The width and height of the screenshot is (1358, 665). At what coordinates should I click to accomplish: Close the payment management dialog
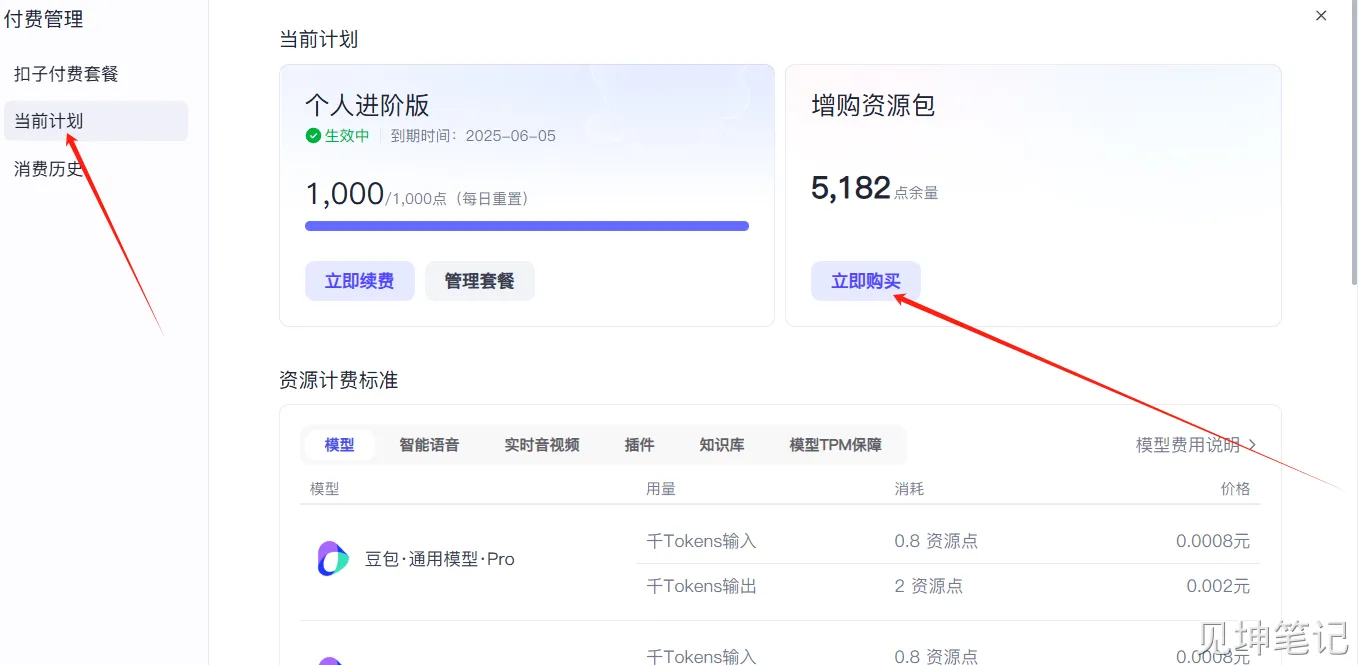(x=1321, y=16)
